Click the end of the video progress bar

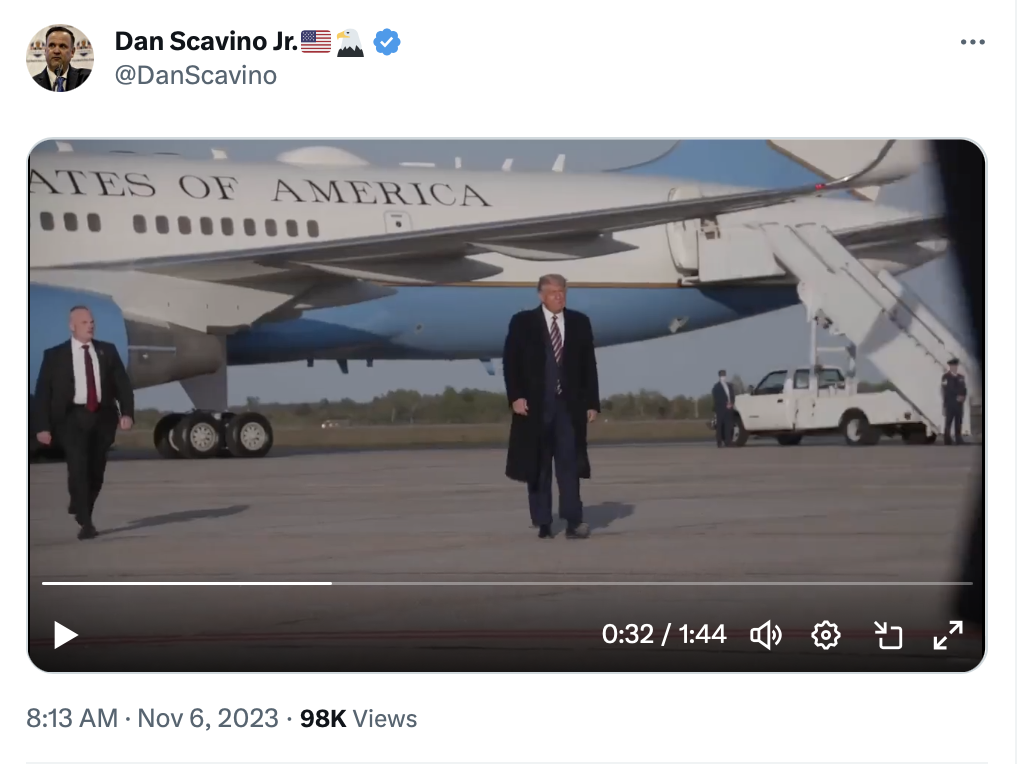coord(970,583)
